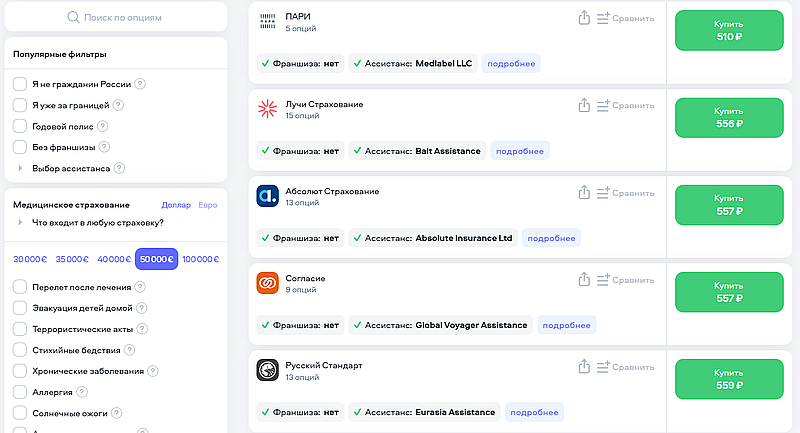Buy ПАРИ policy for 510 ₽

click(729, 31)
